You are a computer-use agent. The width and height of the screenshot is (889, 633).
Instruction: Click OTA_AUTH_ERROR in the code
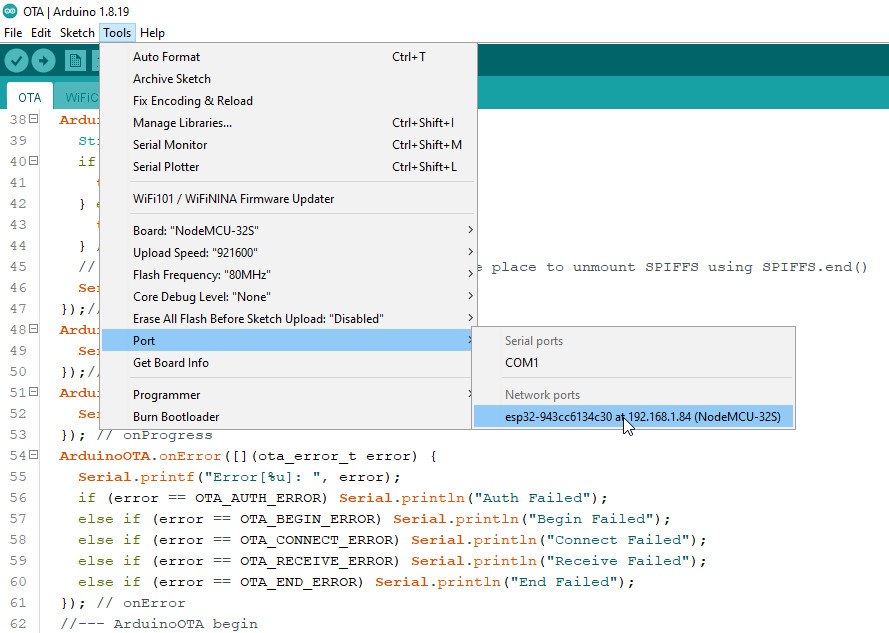[257, 498]
